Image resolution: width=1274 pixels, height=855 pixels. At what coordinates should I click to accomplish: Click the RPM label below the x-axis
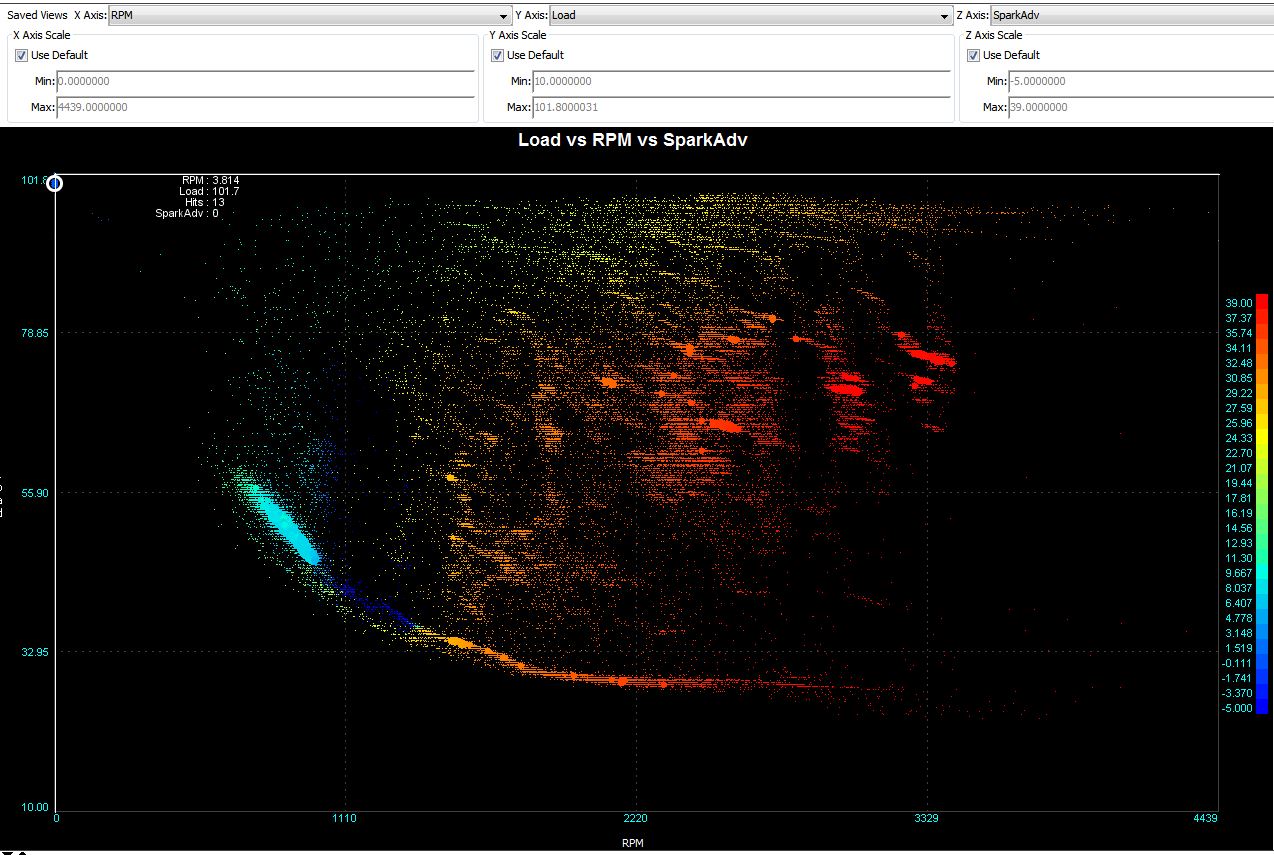(632, 843)
